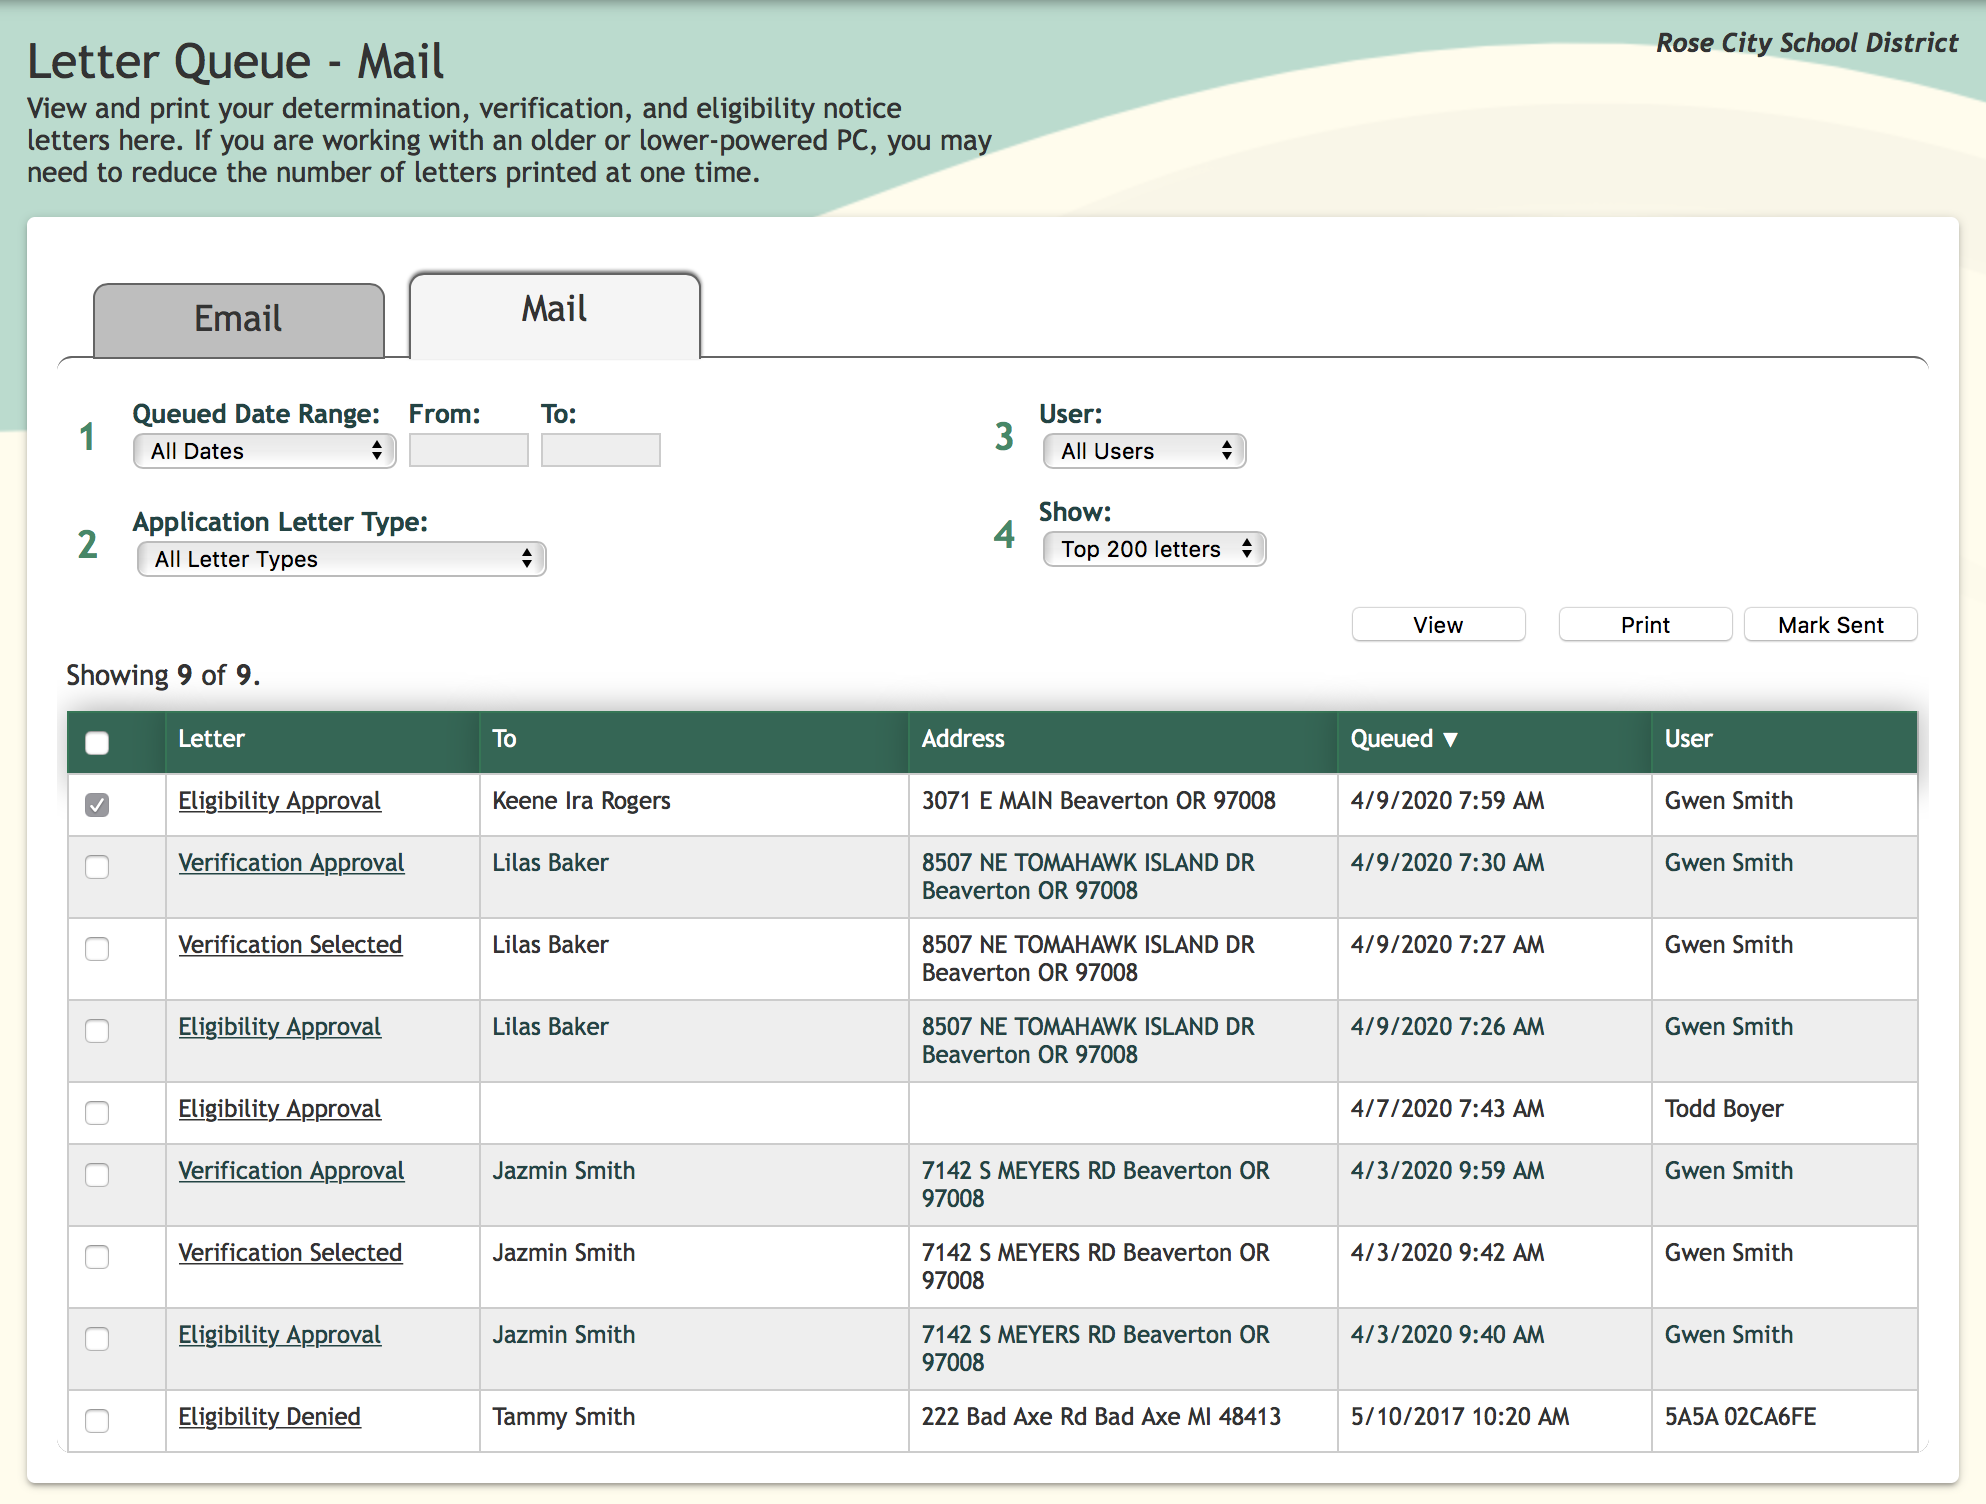The height and width of the screenshot is (1504, 1986).
Task: Check the Tammy Smith Eligibility Denied row
Action: 97,1420
